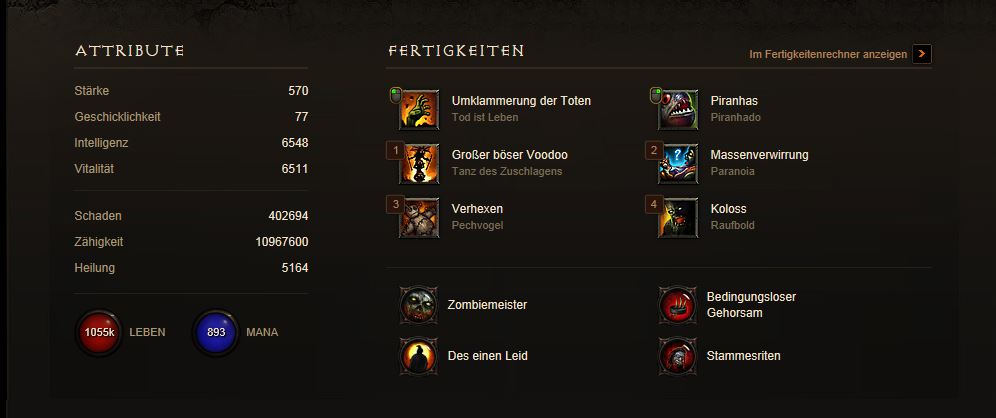Click the Verhexen voodoo doll icon
996x418 pixels.
[419, 218]
